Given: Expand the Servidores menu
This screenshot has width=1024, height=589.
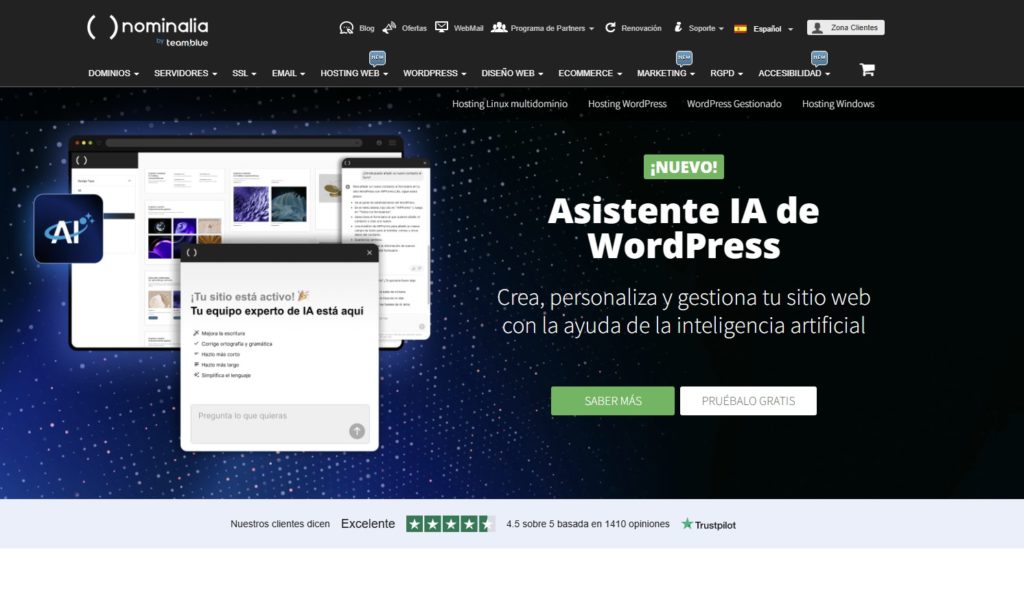Looking at the screenshot, I should coord(185,73).
